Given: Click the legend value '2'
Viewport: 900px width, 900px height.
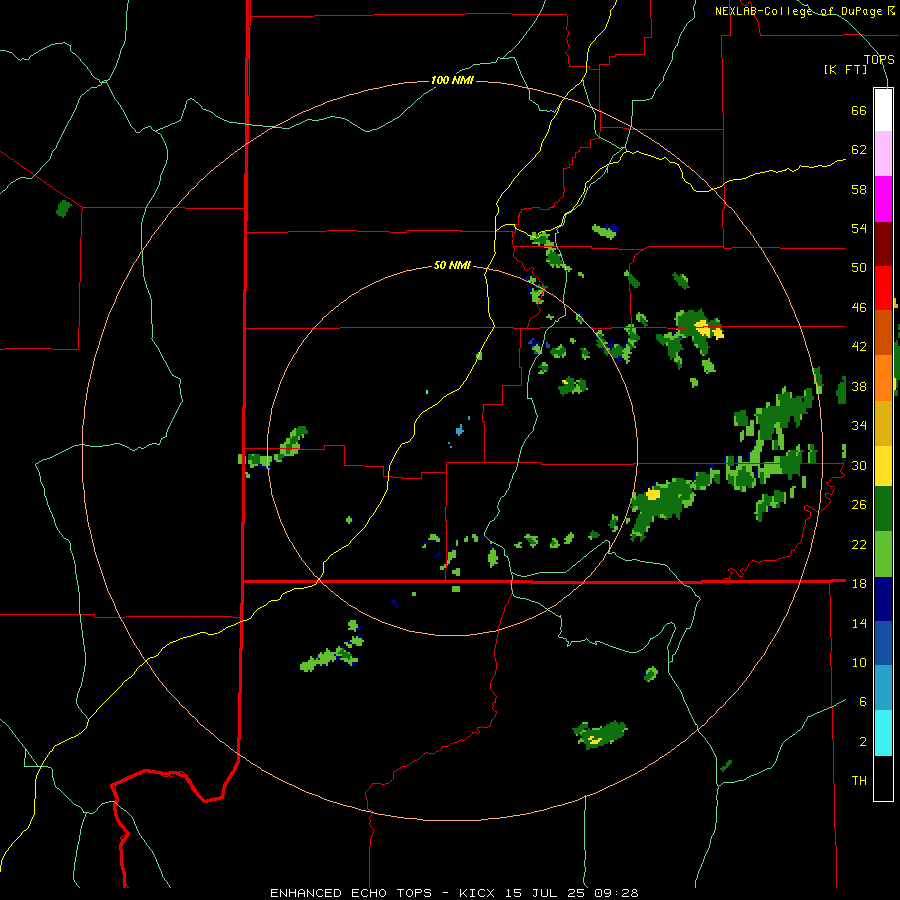Looking at the screenshot, I should [862, 742].
